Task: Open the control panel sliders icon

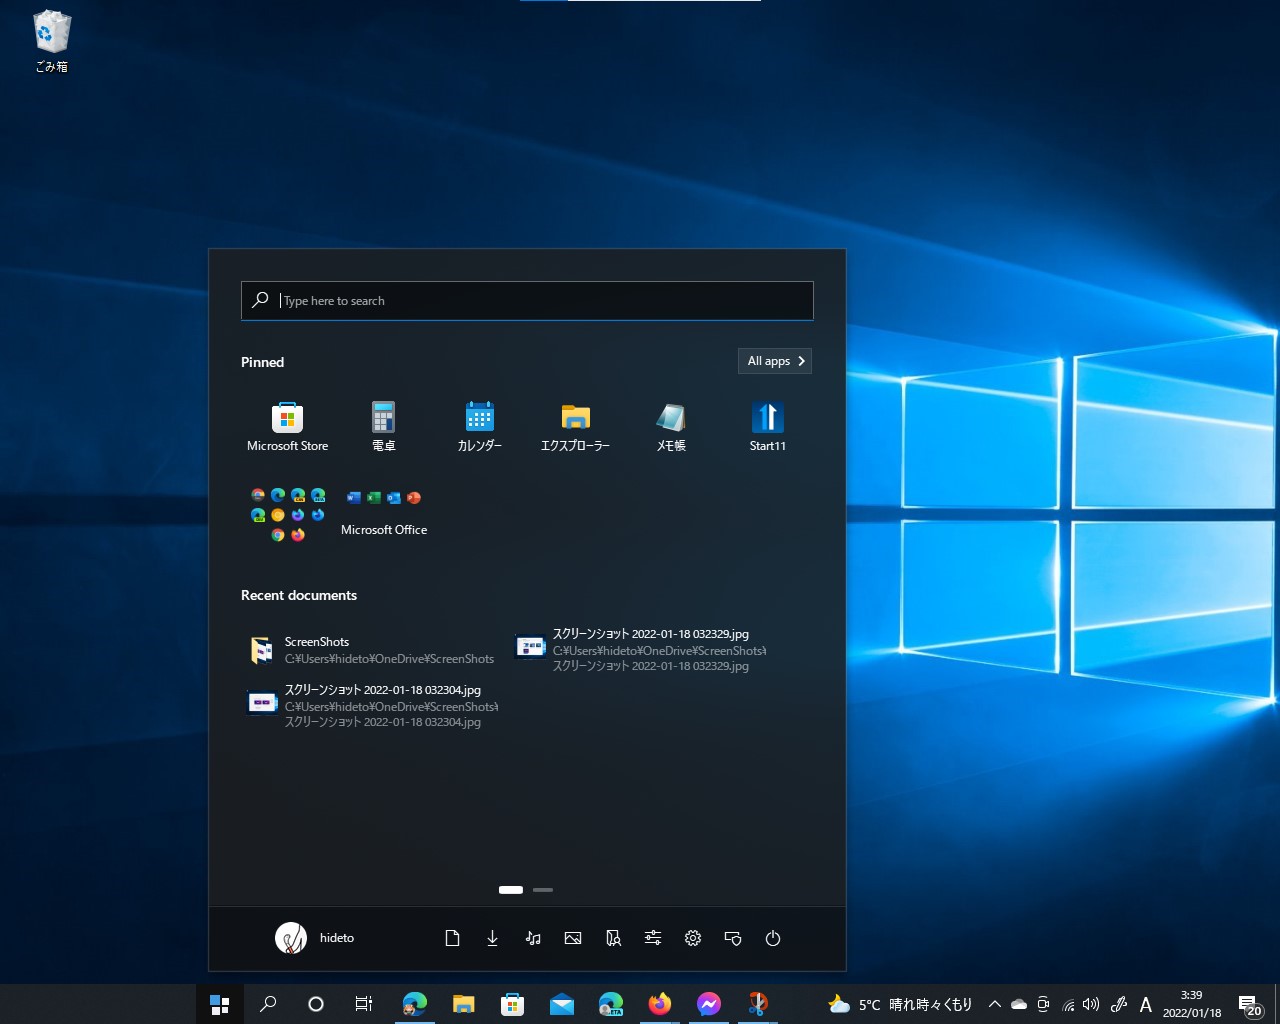Action: (653, 938)
